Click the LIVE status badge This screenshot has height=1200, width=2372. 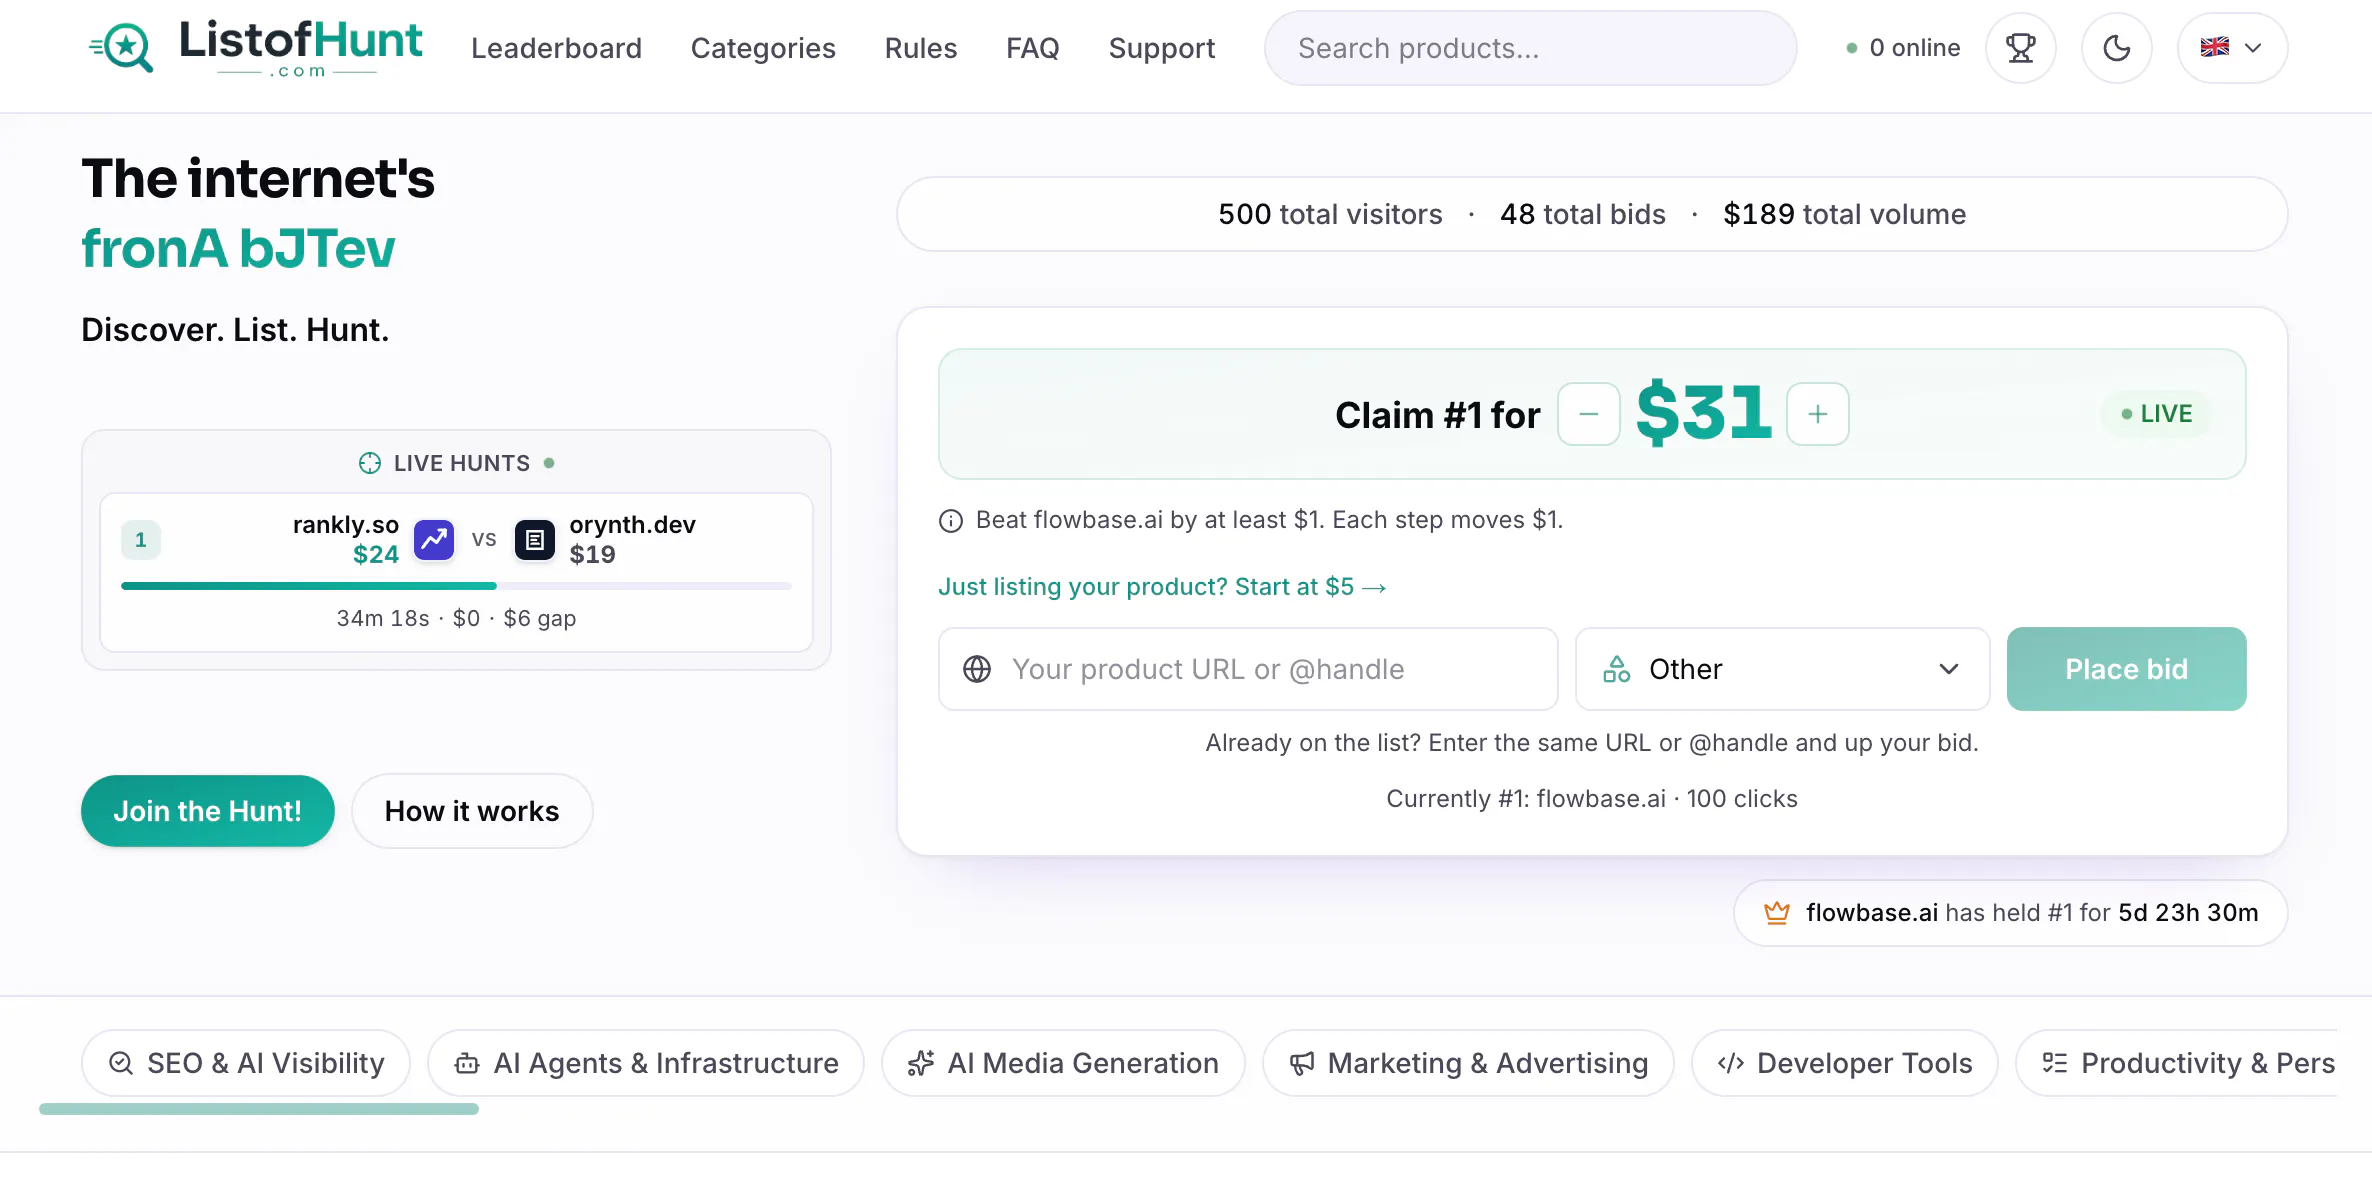[2157, 414]
